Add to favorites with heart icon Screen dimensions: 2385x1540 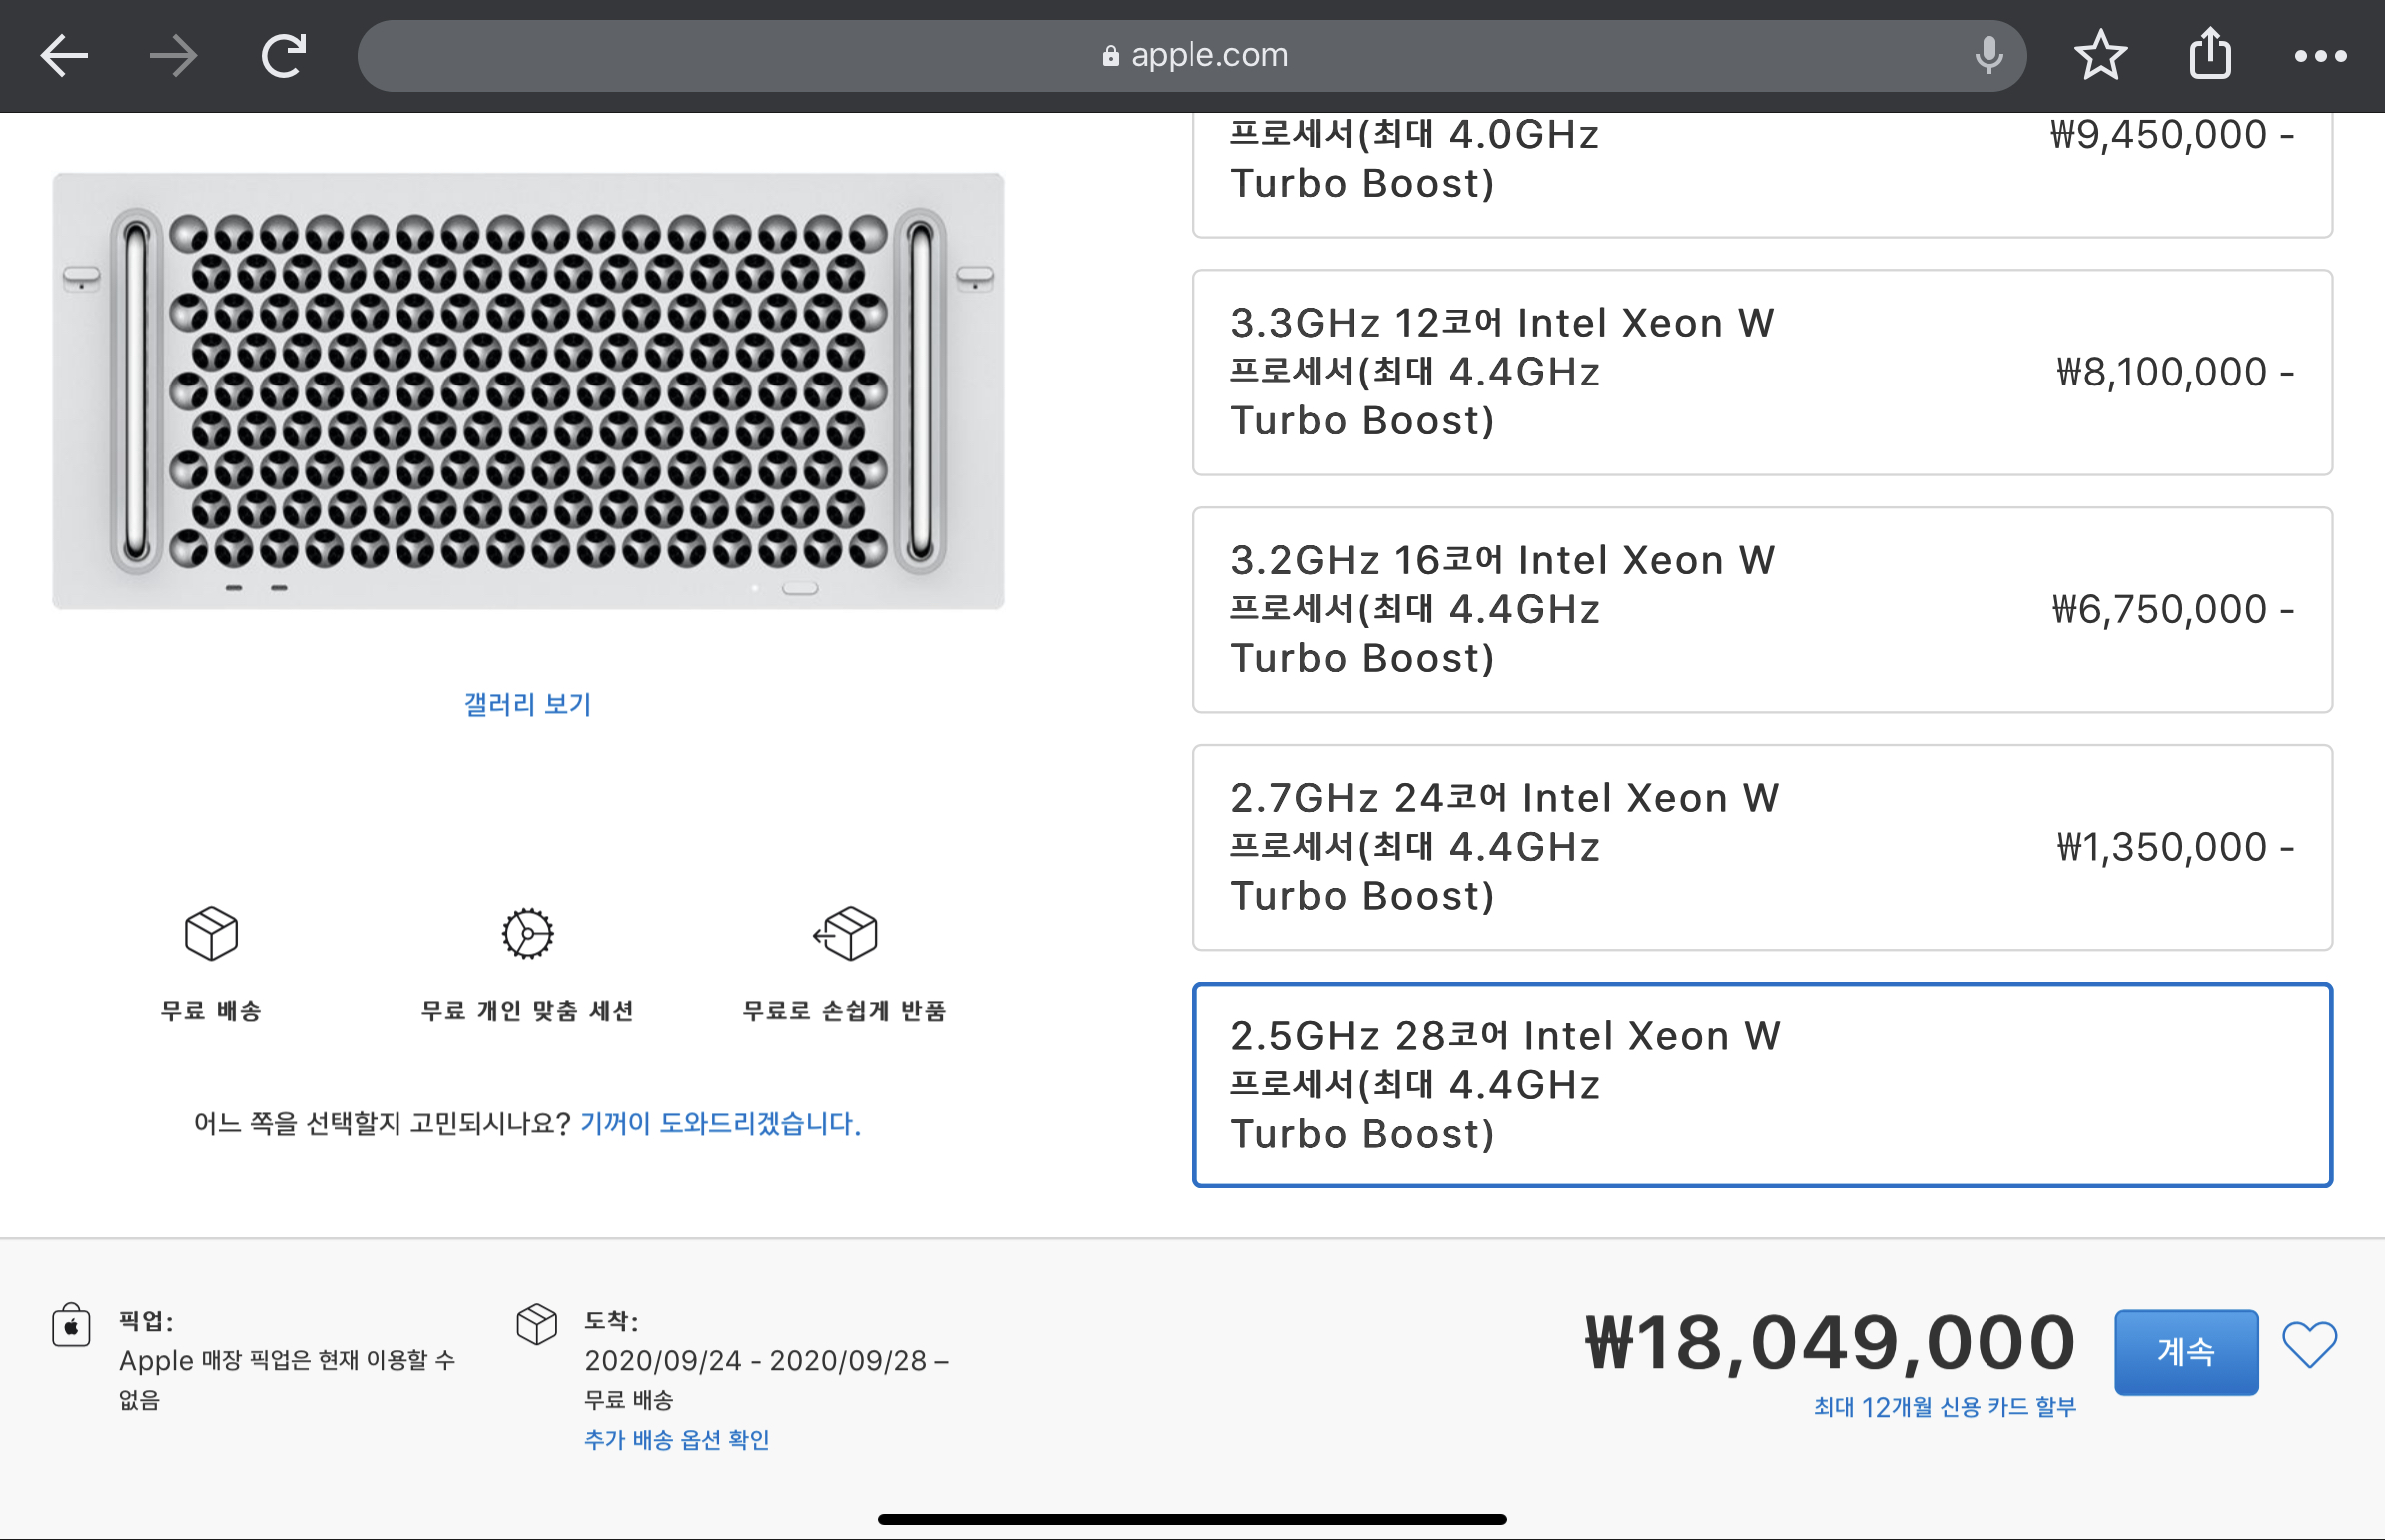point(2309,1345)
